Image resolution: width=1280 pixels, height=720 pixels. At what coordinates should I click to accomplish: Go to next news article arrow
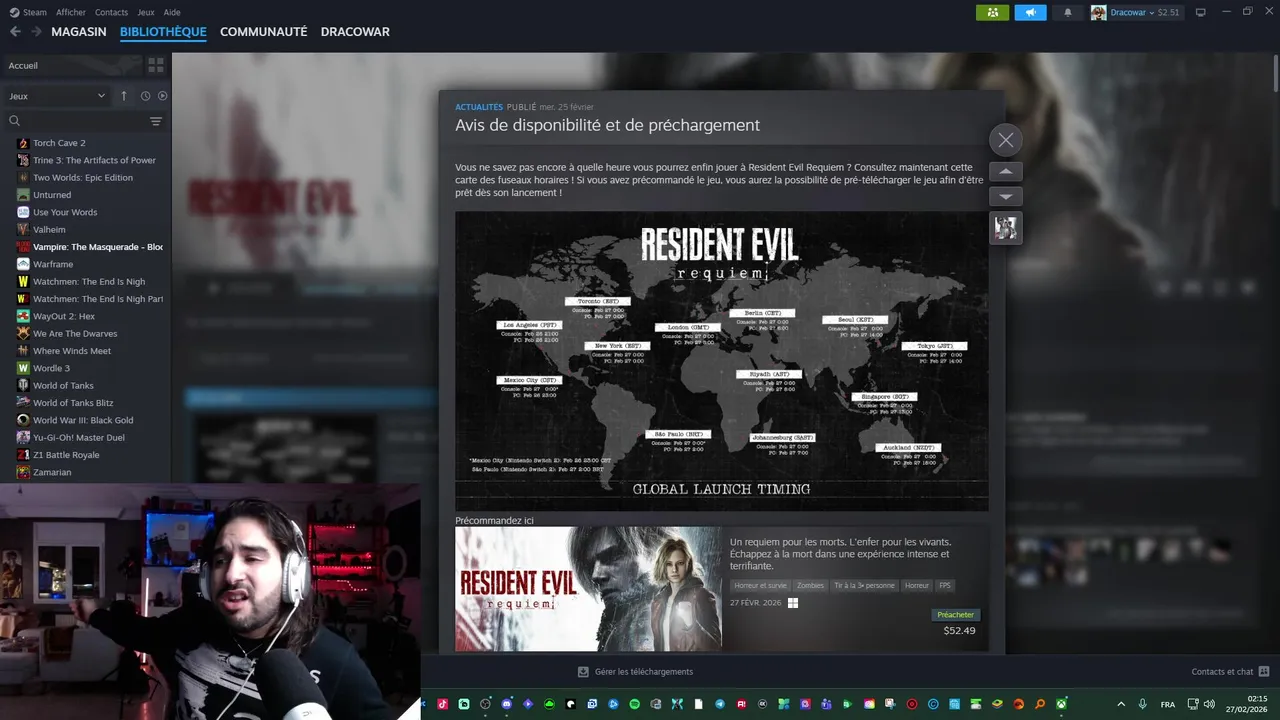(1006, 197)
